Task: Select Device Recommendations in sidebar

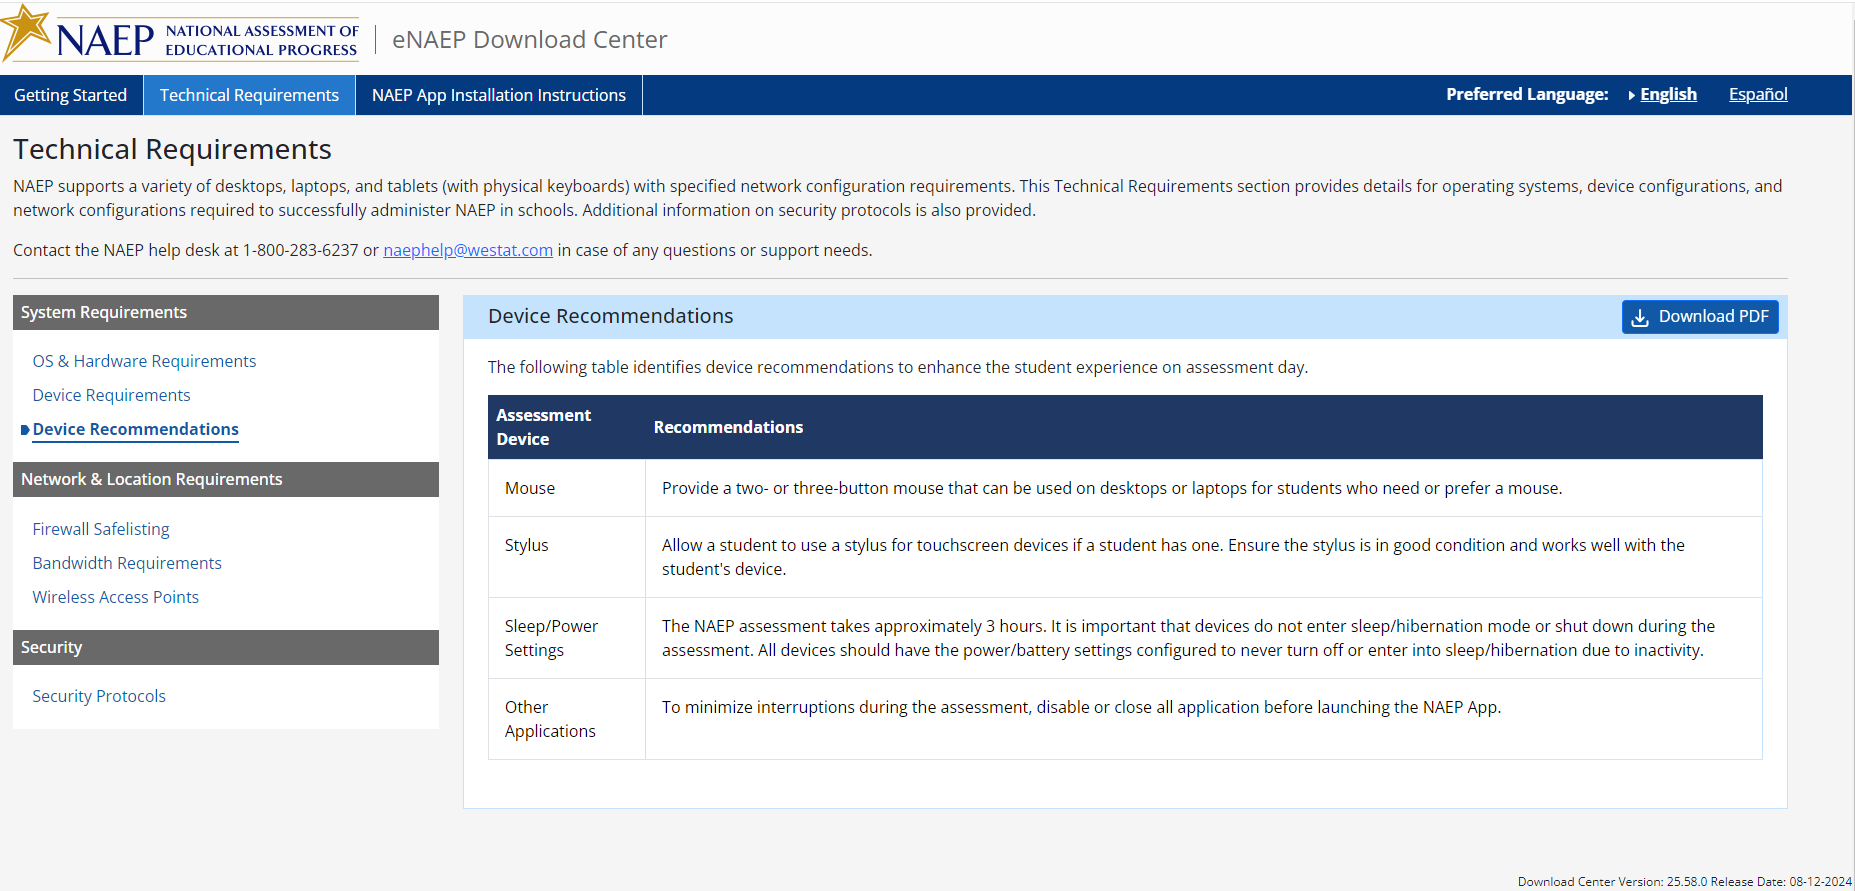Action: [135, 429]
